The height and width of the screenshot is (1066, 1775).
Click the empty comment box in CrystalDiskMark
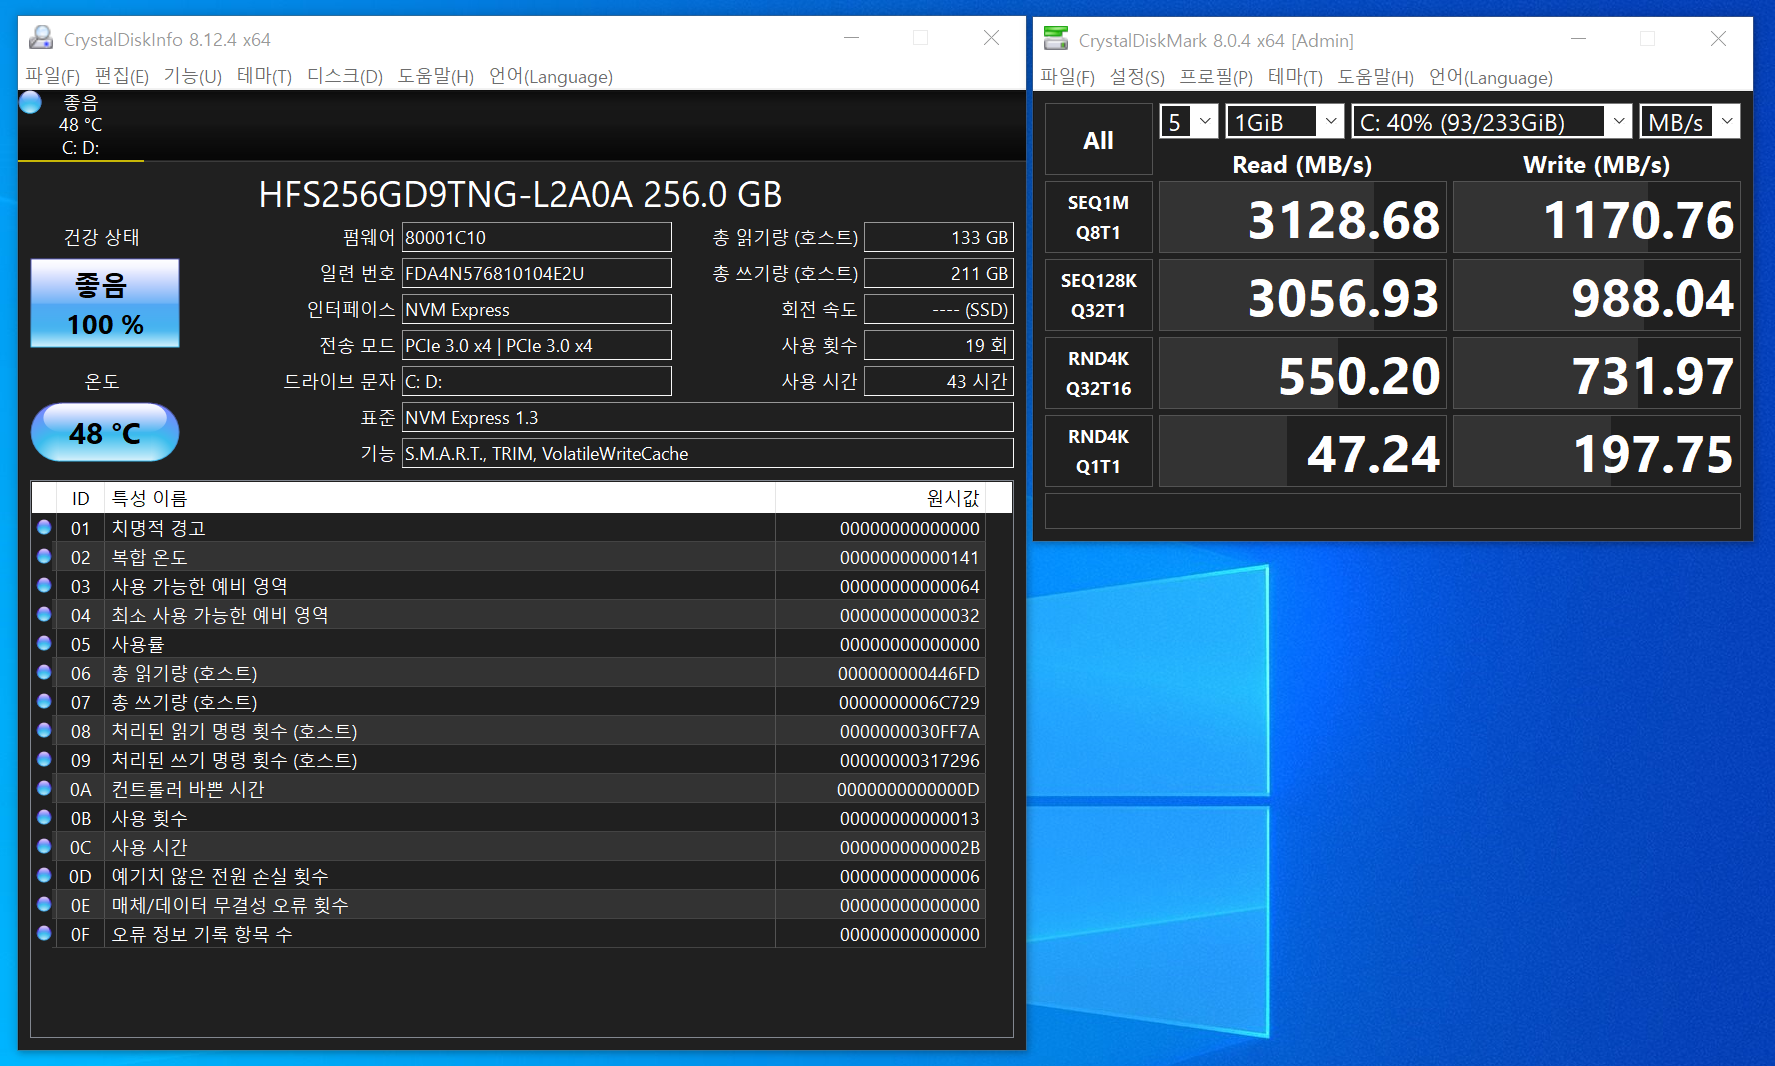click(1392, 511)
